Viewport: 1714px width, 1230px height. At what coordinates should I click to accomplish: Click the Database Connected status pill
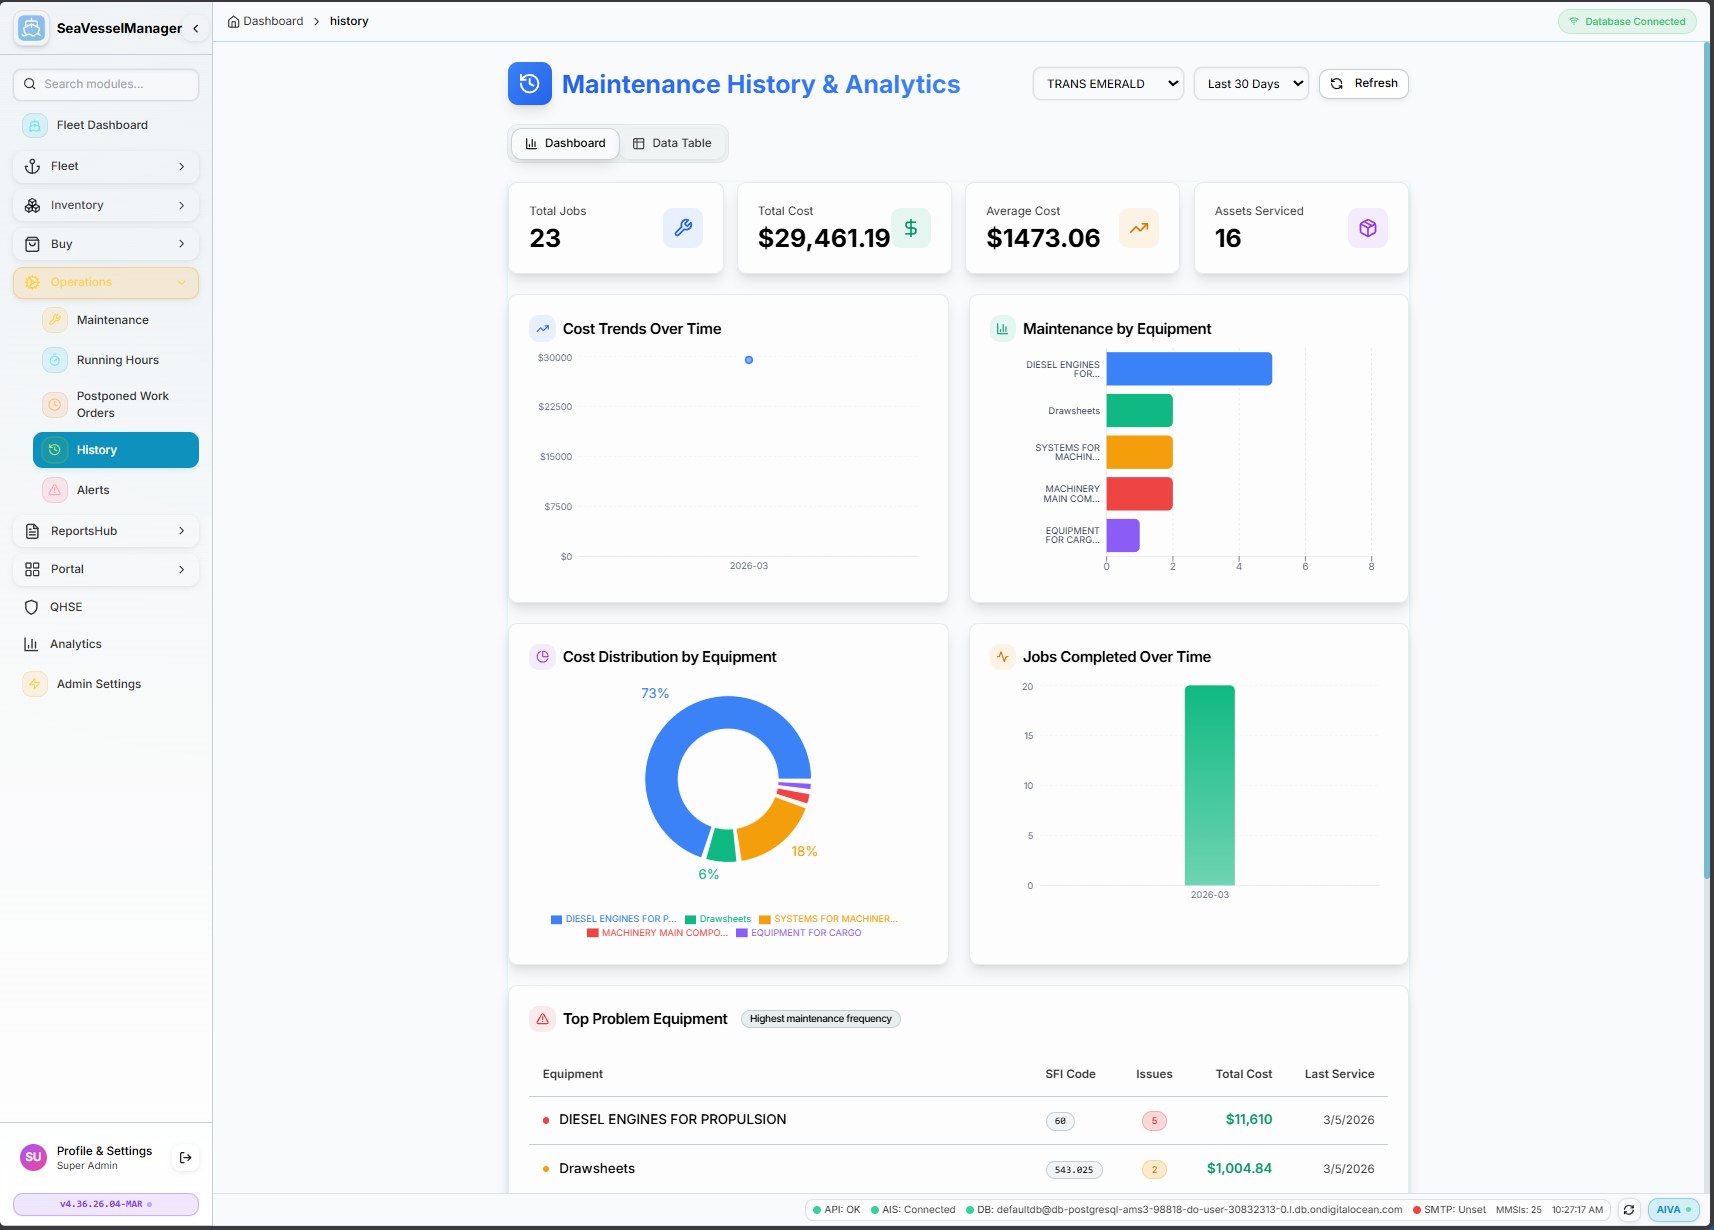click(x=1627, y=20)
